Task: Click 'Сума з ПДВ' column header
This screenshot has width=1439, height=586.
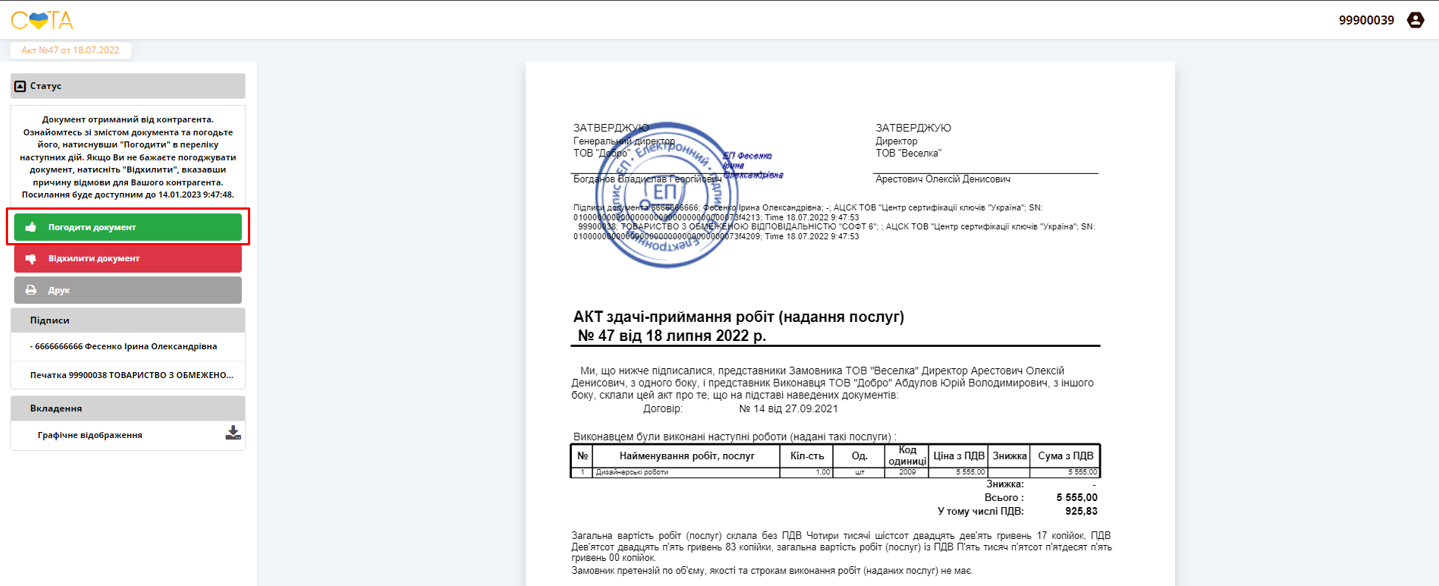Action: [1065, 456]
